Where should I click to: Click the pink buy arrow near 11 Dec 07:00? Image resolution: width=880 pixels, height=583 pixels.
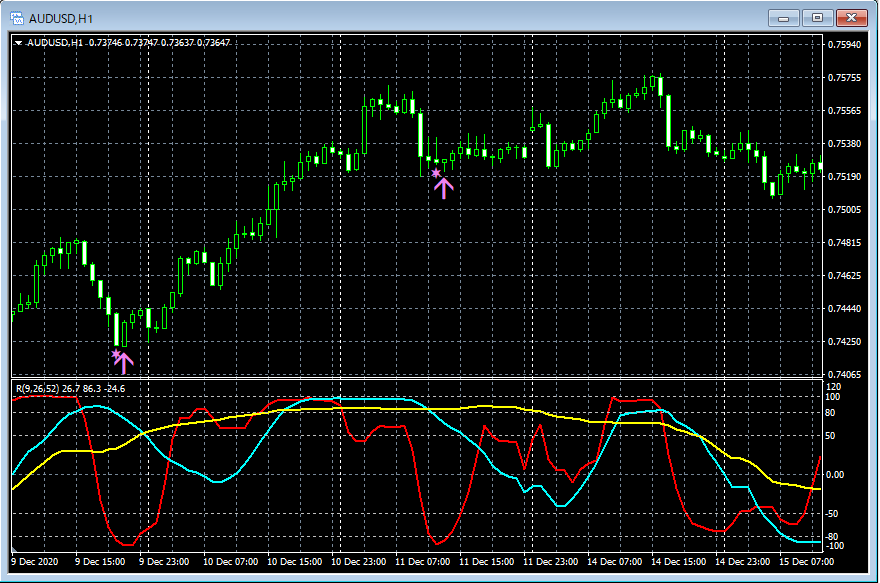444,187
